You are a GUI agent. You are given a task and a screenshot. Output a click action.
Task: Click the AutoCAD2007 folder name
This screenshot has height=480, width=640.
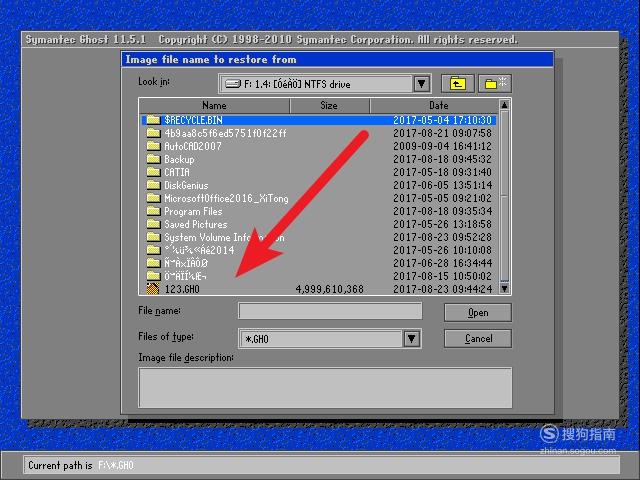click(x=193, y=146)
